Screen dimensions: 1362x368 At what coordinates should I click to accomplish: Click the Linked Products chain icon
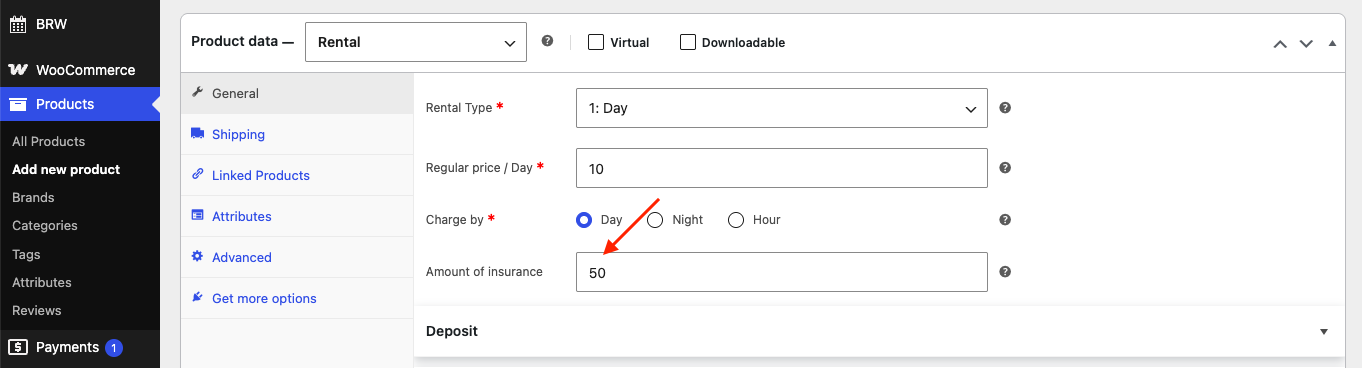(x=197, y=175)
